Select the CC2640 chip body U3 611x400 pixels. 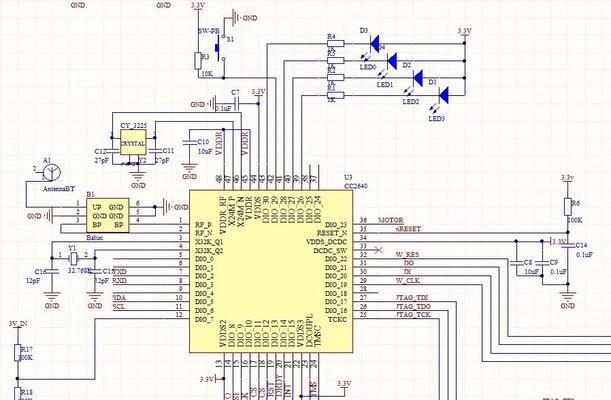[271, 271]
